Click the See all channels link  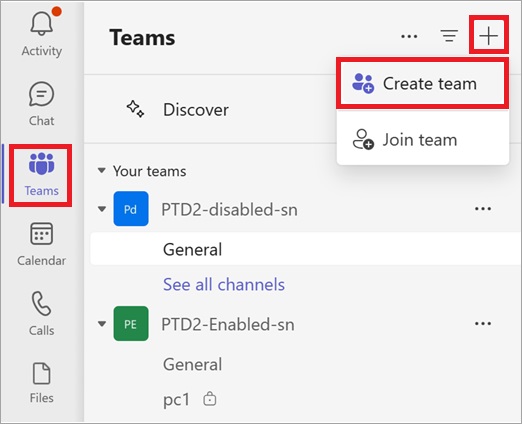pos(224,284)
